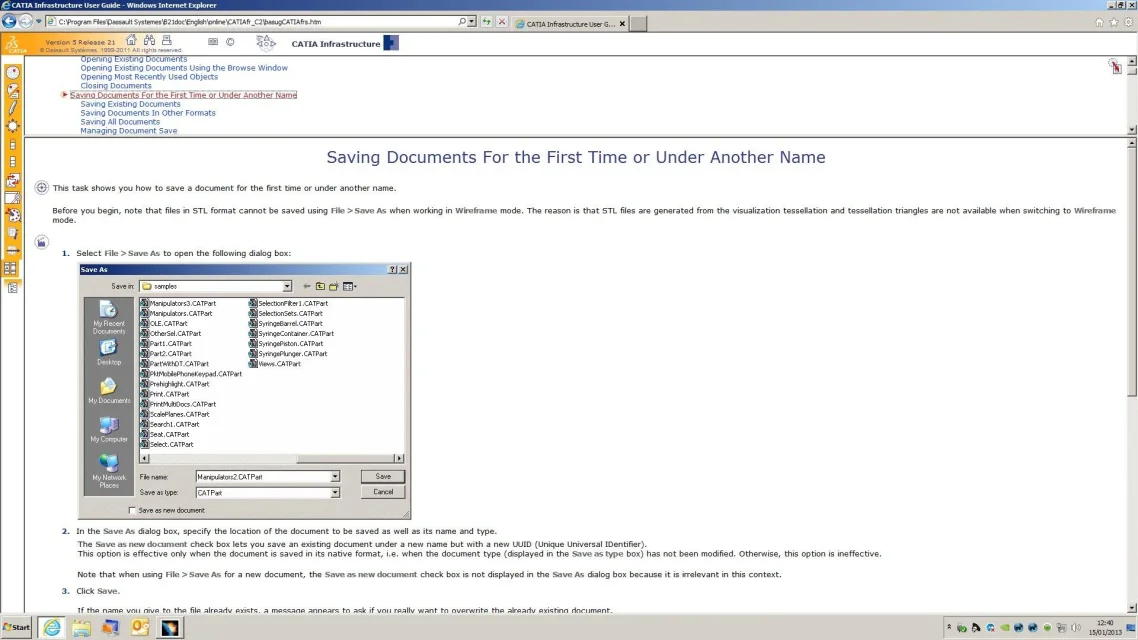Click Cancel button in the illustration
Viewport: 1138px width, 640px height.
(382, 493)
